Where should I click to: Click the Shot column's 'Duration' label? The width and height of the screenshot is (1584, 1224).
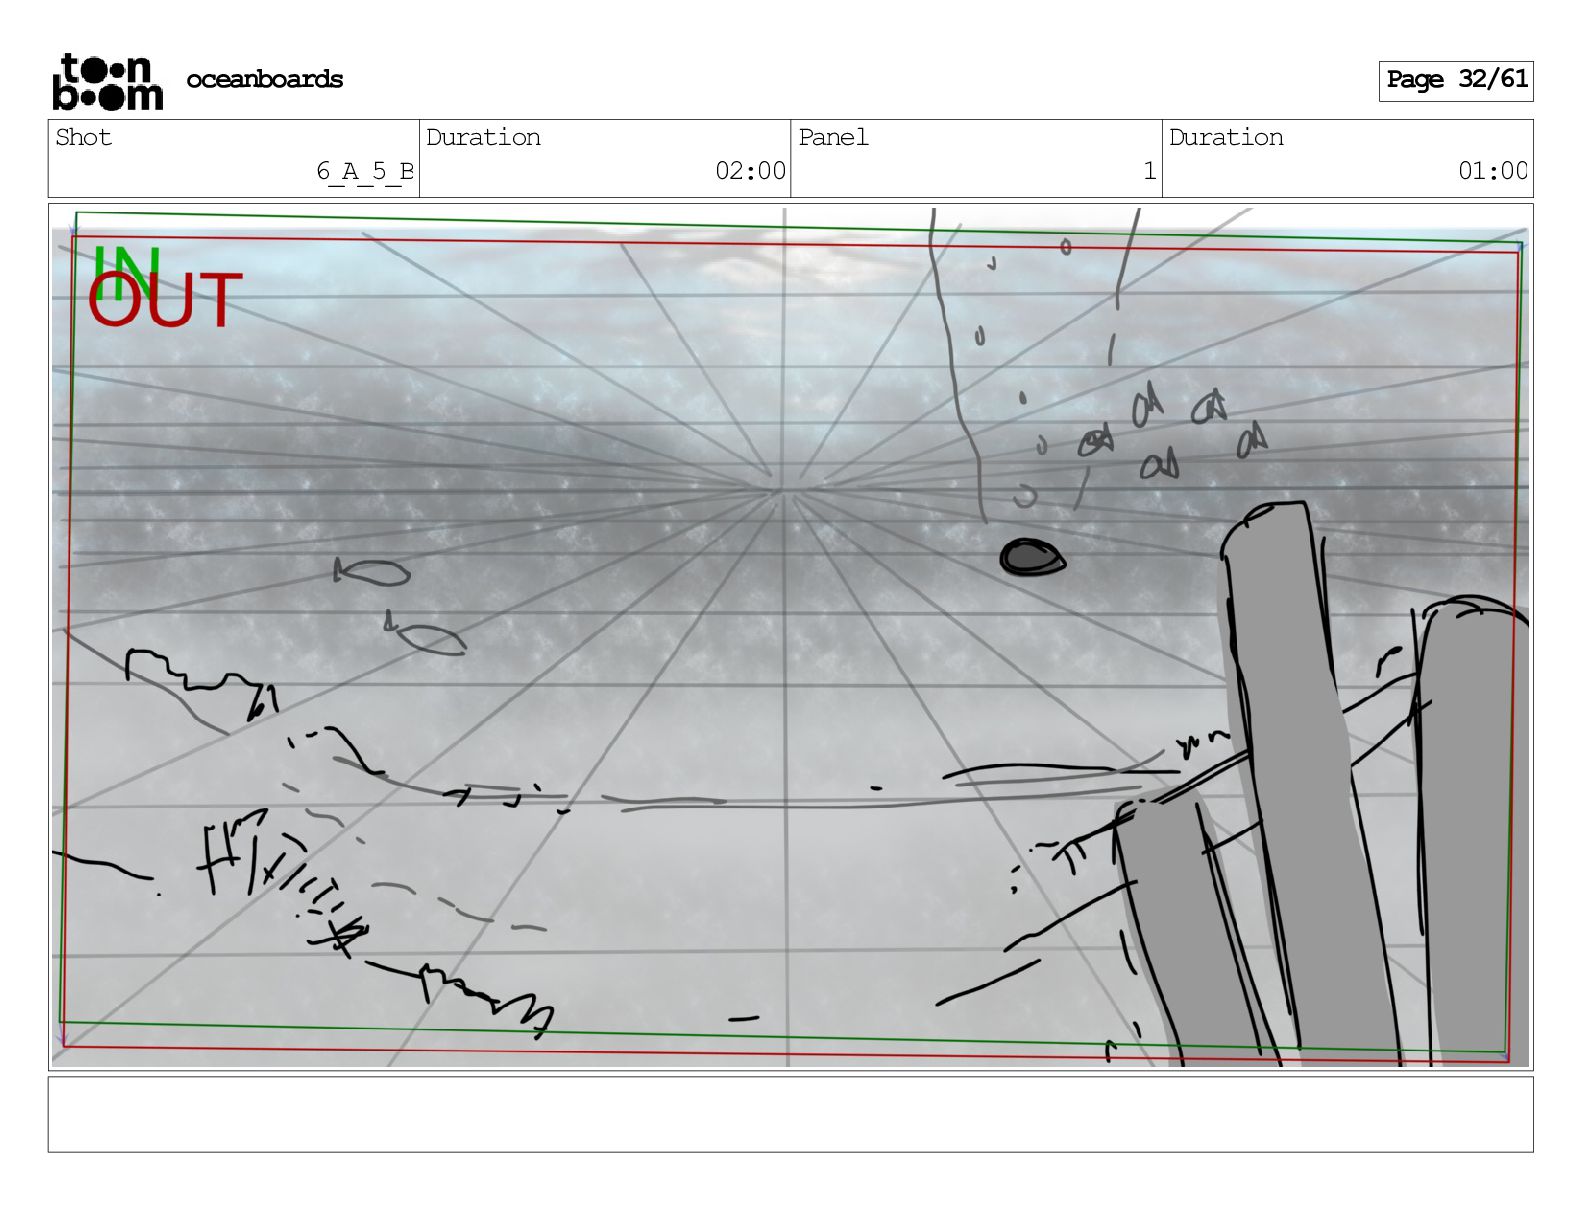pyautogui.click(x=483, y=137)
